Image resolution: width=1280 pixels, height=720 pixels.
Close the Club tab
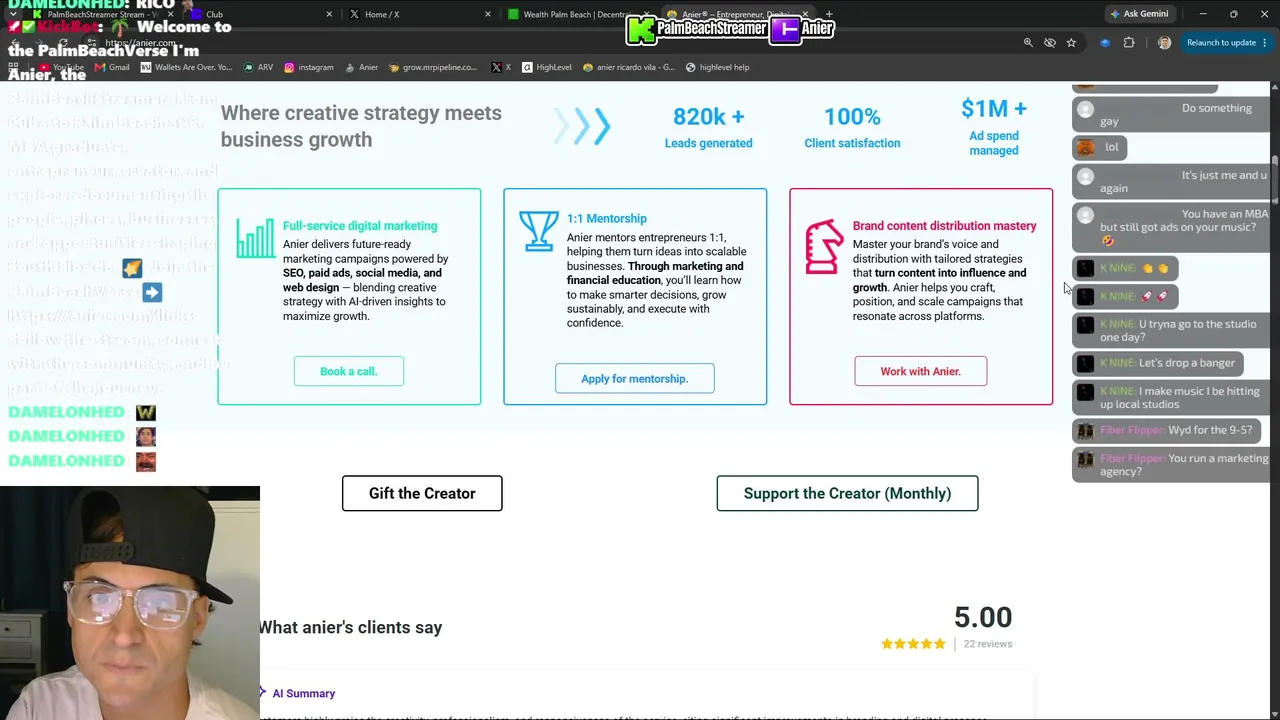[x=329, y=14]
